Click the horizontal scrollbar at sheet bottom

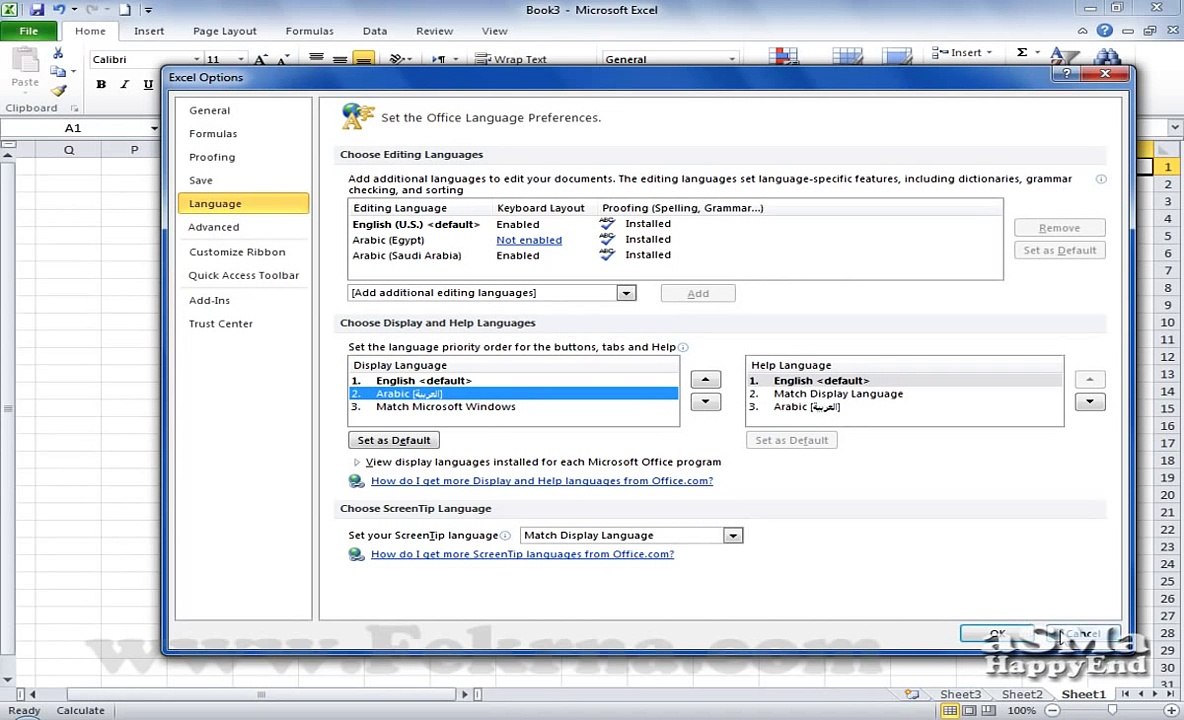[261, 694]
